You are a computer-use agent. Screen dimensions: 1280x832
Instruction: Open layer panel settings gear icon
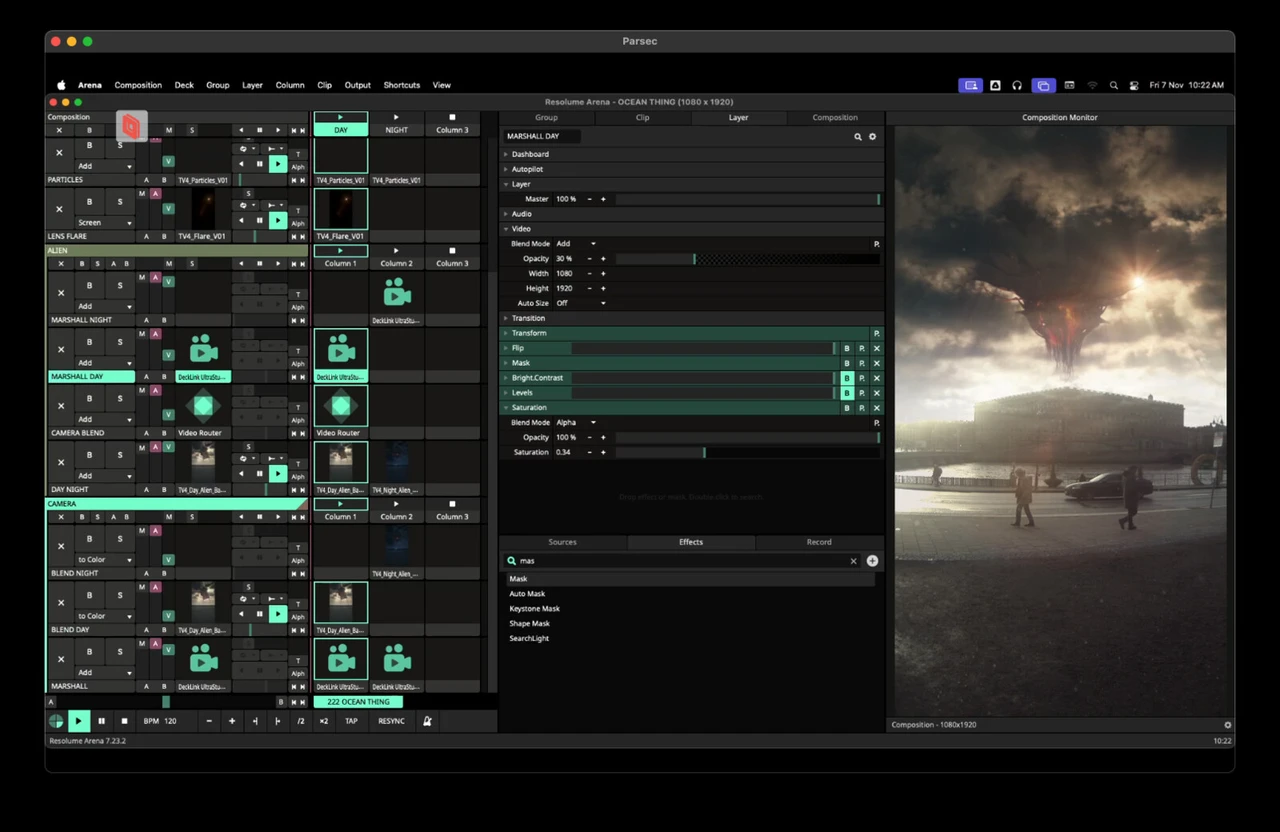[x=872, y=136]
